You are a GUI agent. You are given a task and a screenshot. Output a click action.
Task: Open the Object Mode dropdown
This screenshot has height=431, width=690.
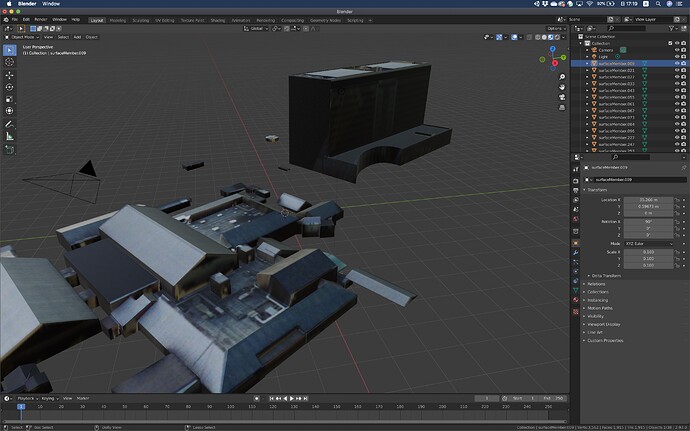coord(22,36)
